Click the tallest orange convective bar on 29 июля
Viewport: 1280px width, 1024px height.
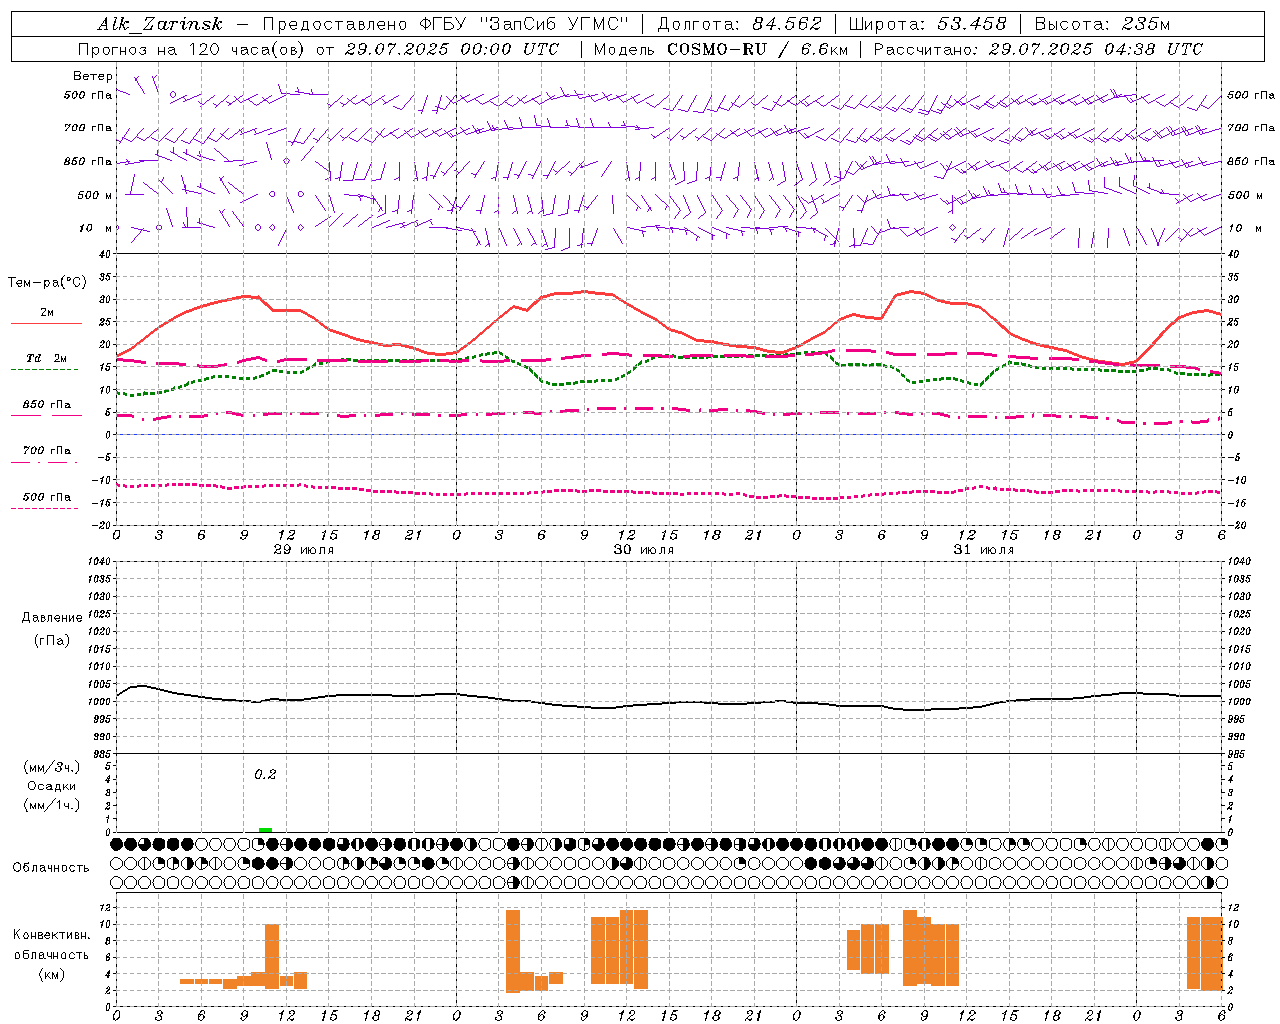(272, 956)
